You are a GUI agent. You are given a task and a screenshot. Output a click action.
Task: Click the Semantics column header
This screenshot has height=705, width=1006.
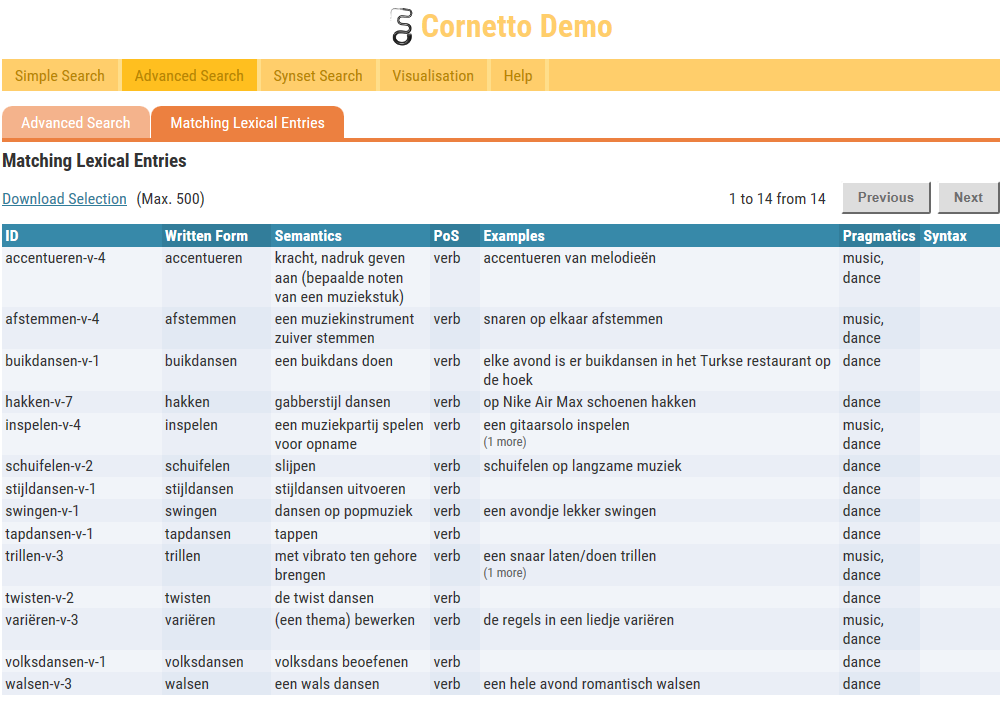point(308,236)
